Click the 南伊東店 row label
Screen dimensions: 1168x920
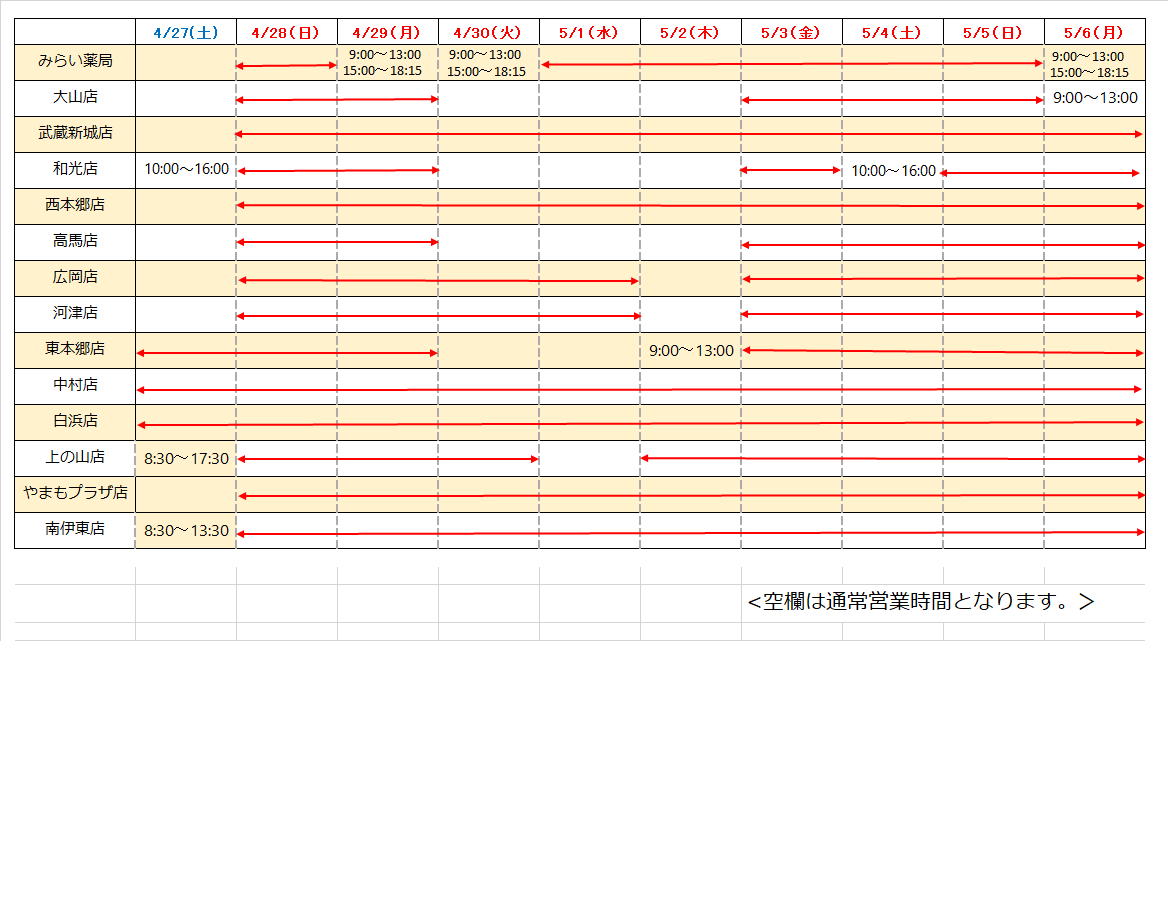pyautogui.click(x=74, y=530)
